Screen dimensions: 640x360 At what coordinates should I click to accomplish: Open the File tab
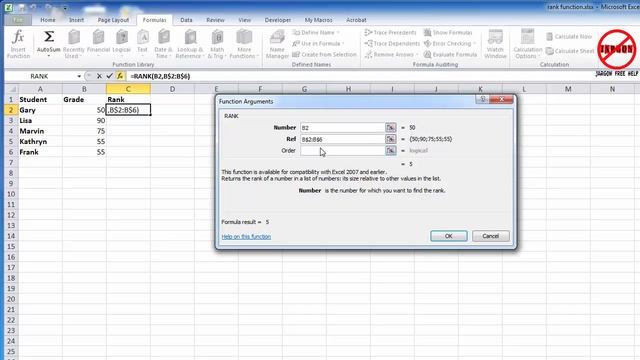tap(18, 20)
